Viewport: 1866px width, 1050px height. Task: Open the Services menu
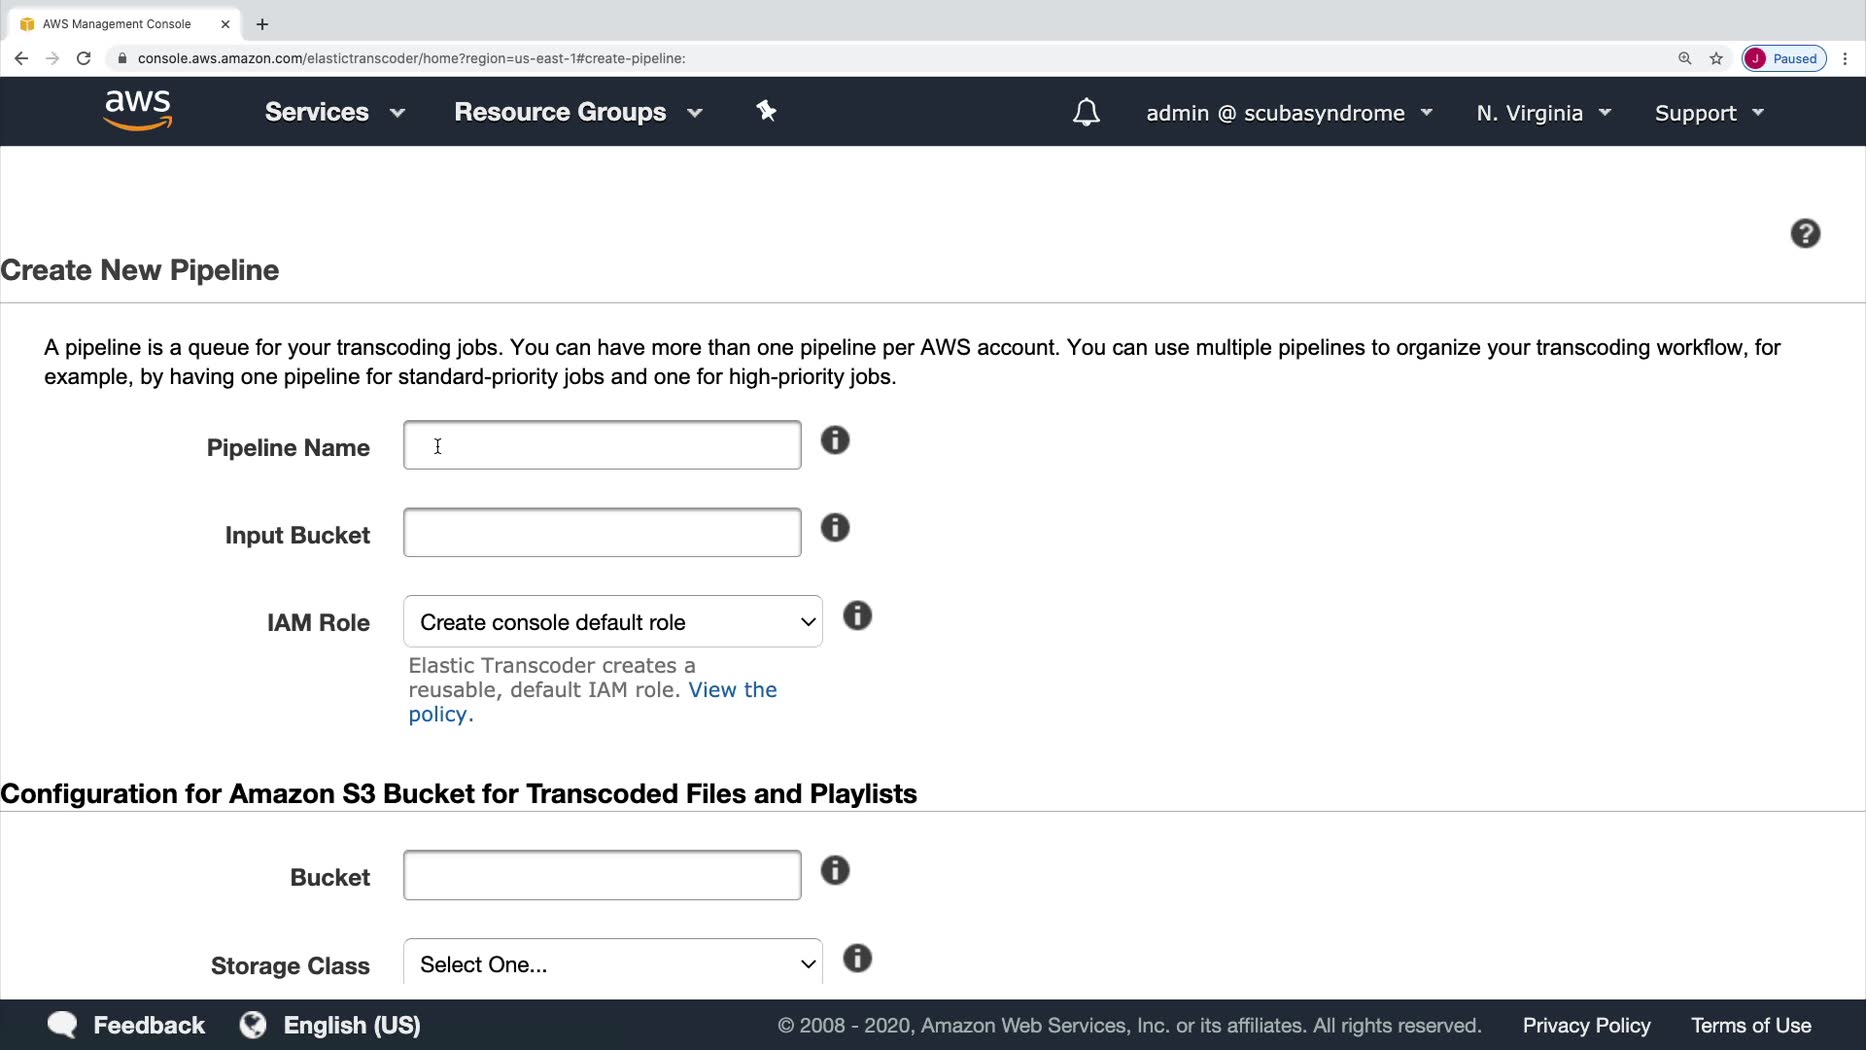334,112
